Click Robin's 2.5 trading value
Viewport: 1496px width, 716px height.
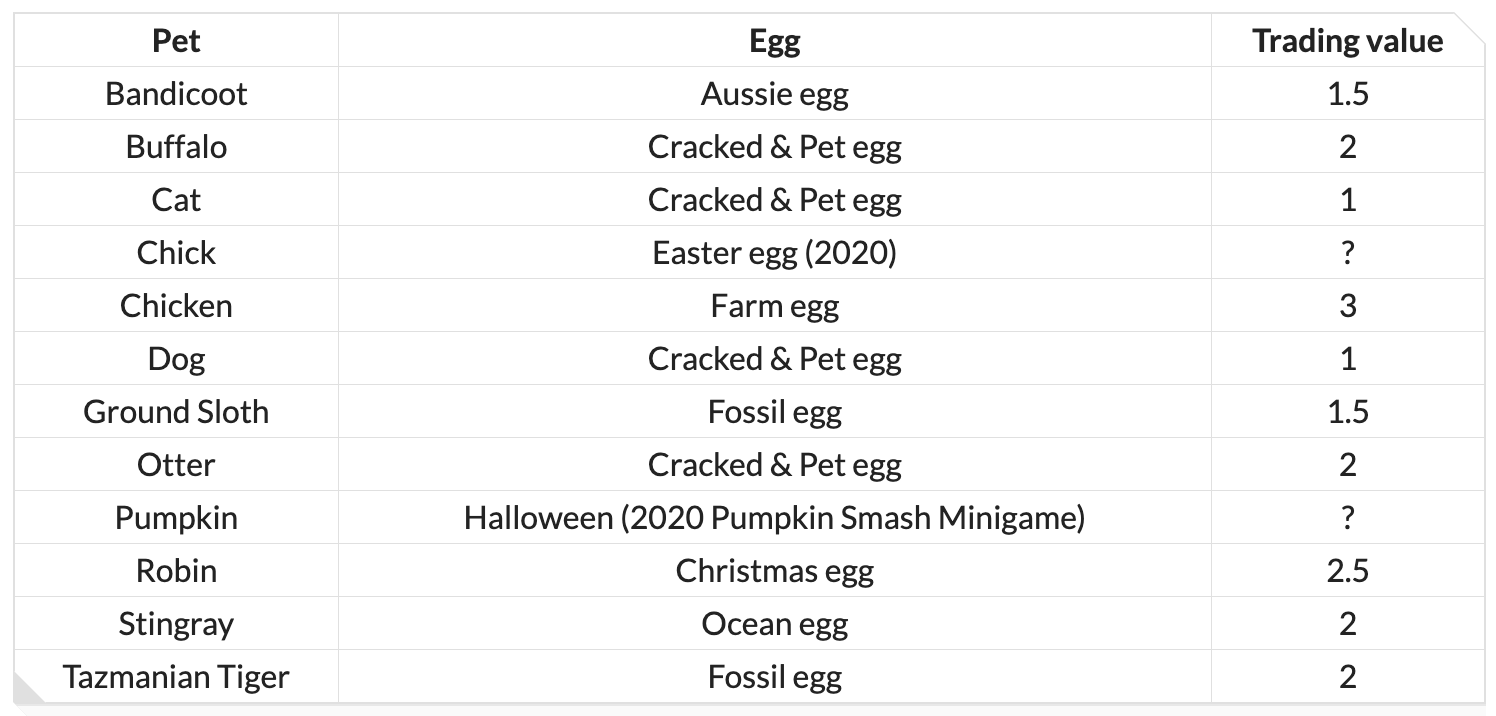click(x=1348, y=571)
